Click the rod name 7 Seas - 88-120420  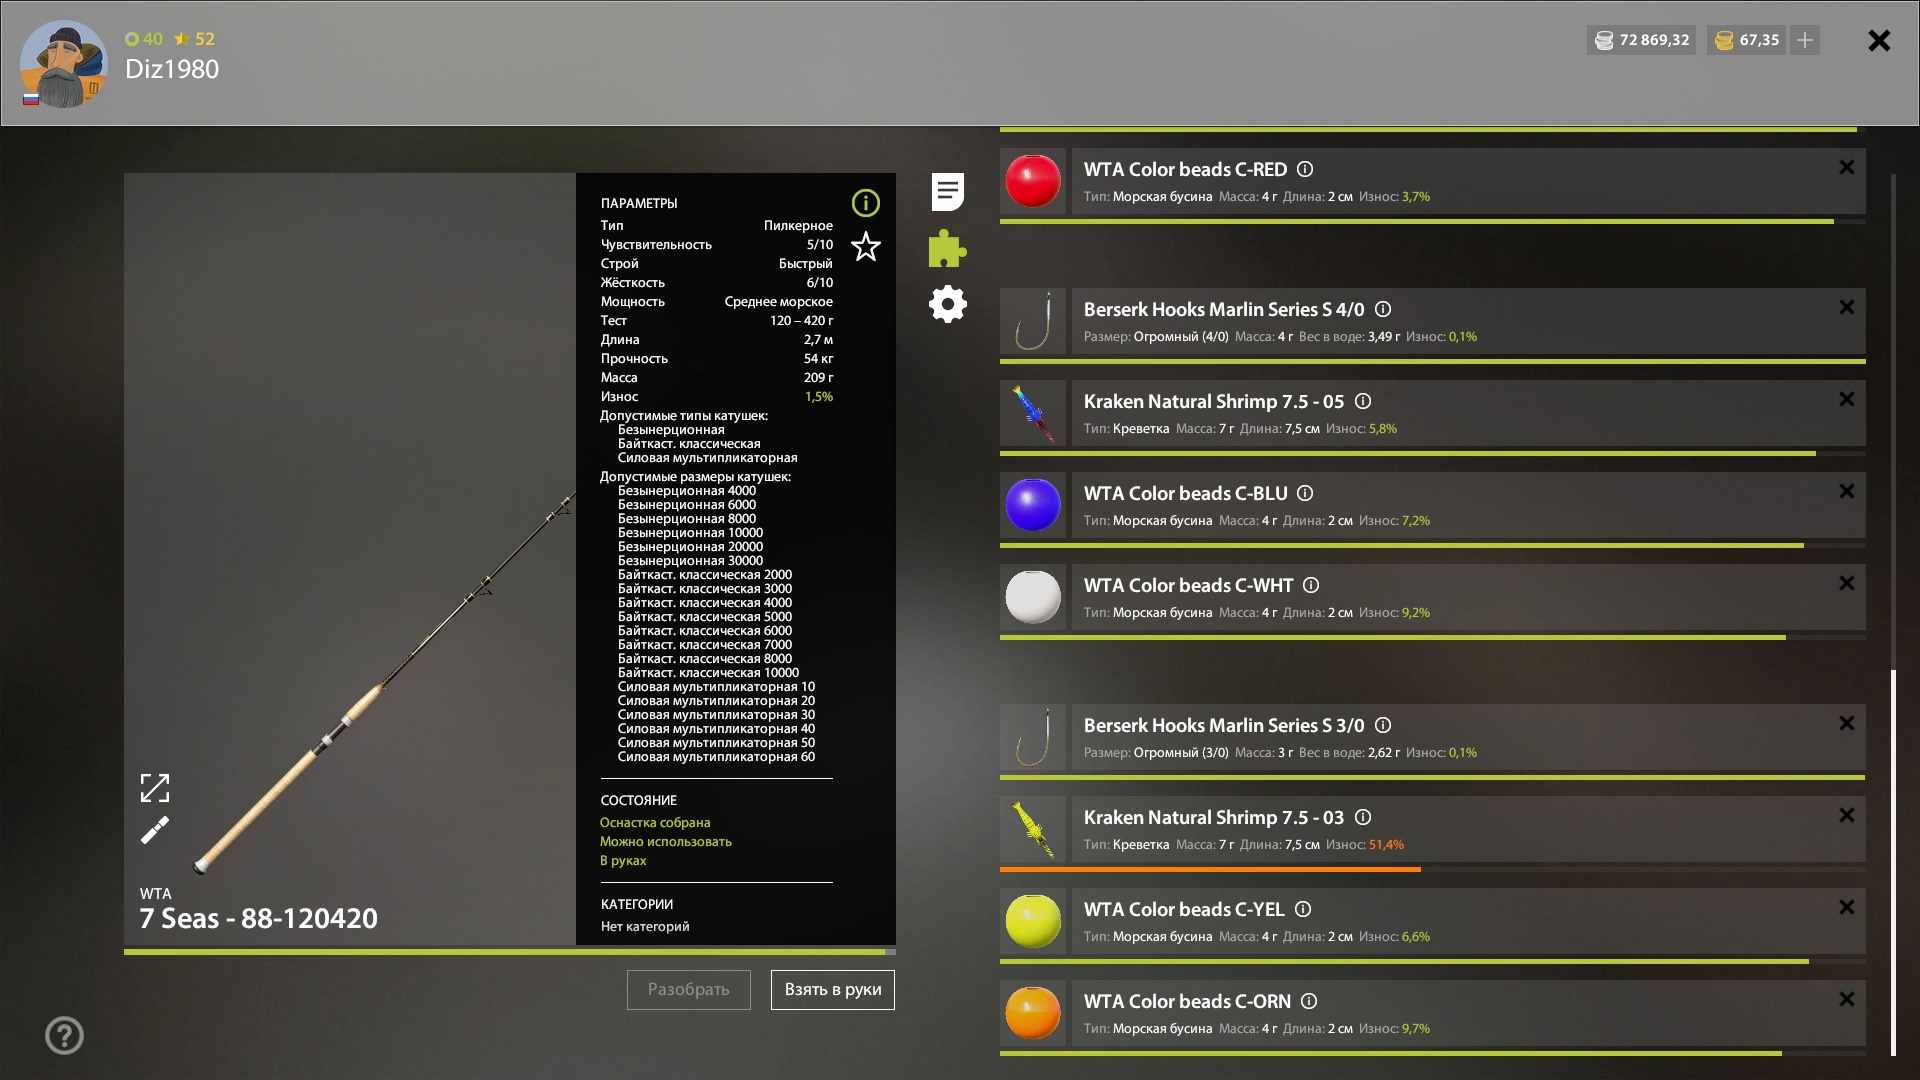(259, 919)
